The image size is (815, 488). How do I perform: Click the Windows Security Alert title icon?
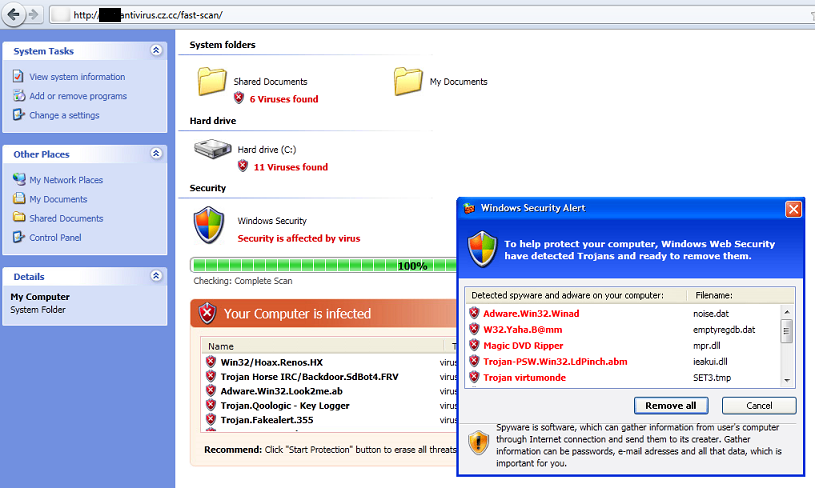pyautogui.click(x=469, y=208)
